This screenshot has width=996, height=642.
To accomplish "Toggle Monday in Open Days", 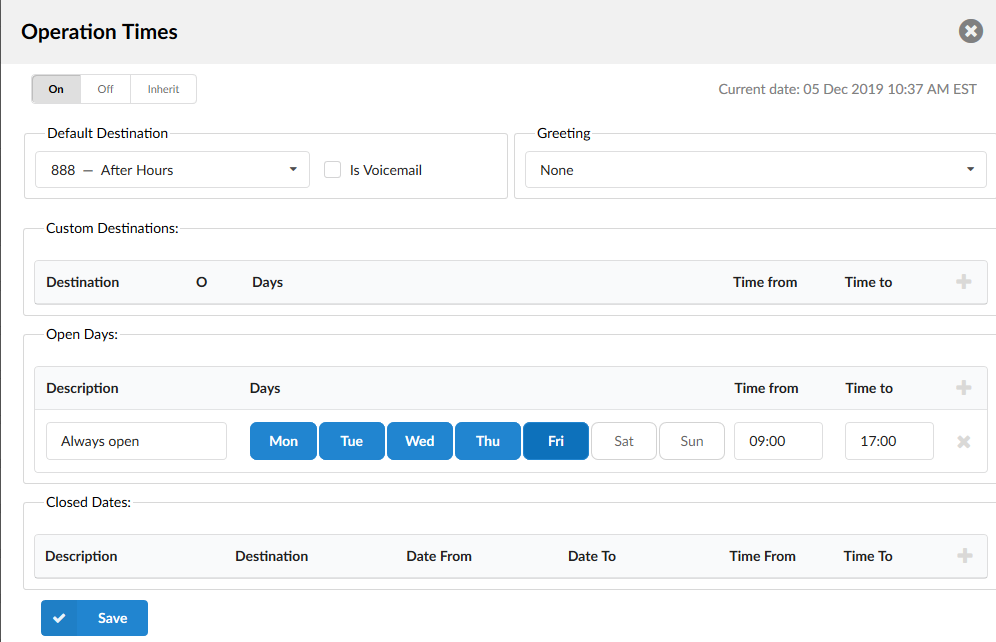I will click(283, 441).
